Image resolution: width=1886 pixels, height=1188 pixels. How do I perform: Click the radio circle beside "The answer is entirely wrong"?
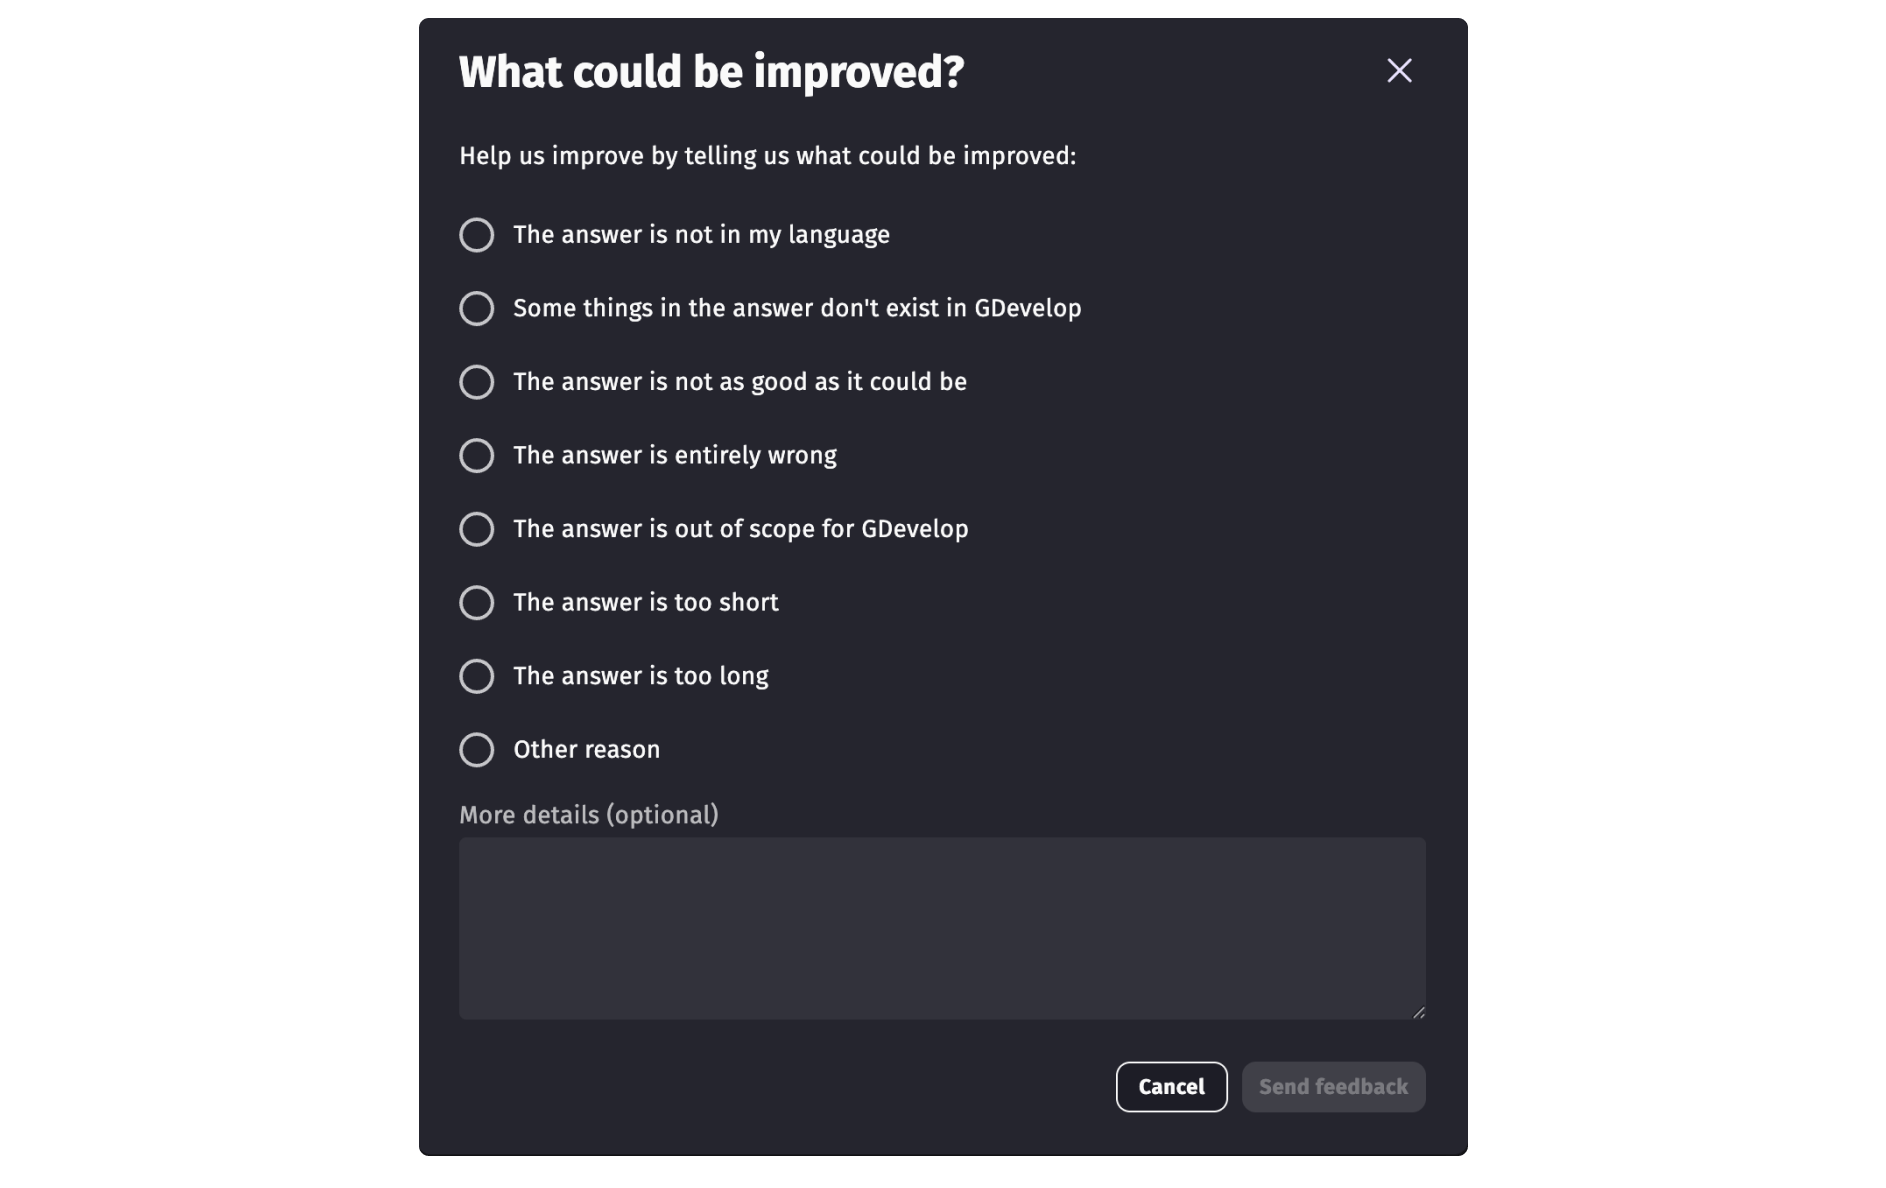[x=477, y=455]
